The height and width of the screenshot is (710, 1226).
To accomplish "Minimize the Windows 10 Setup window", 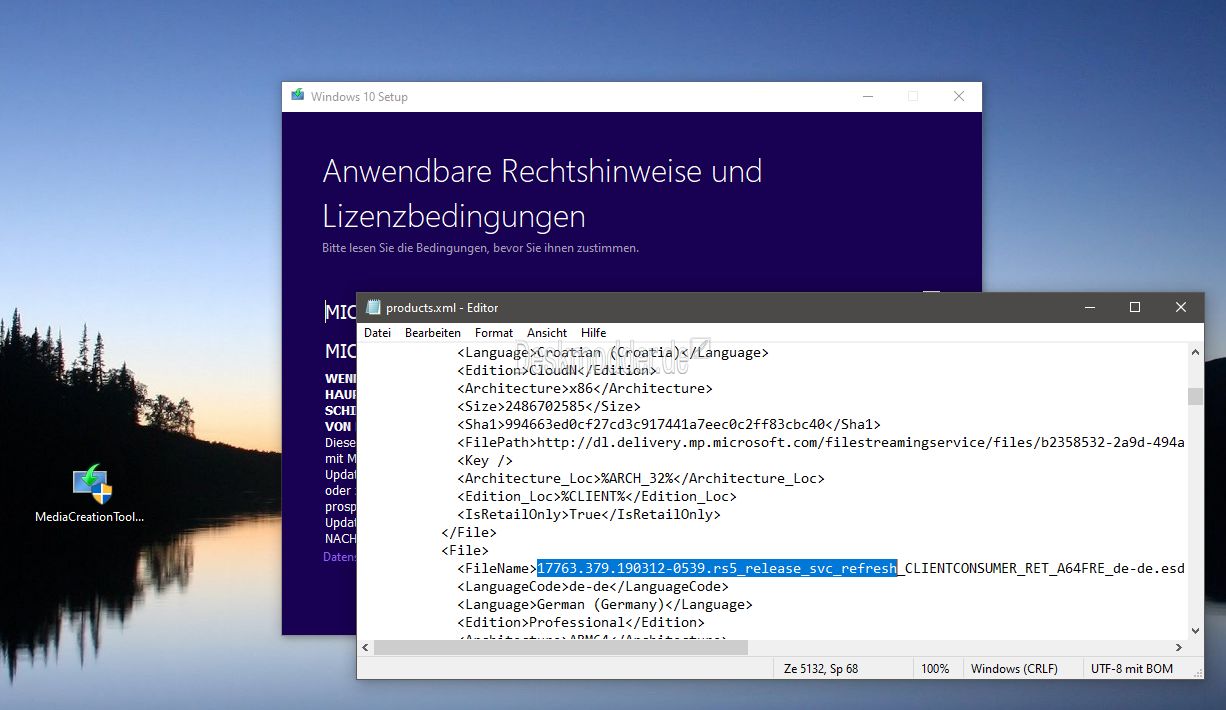I will [867, 96].
